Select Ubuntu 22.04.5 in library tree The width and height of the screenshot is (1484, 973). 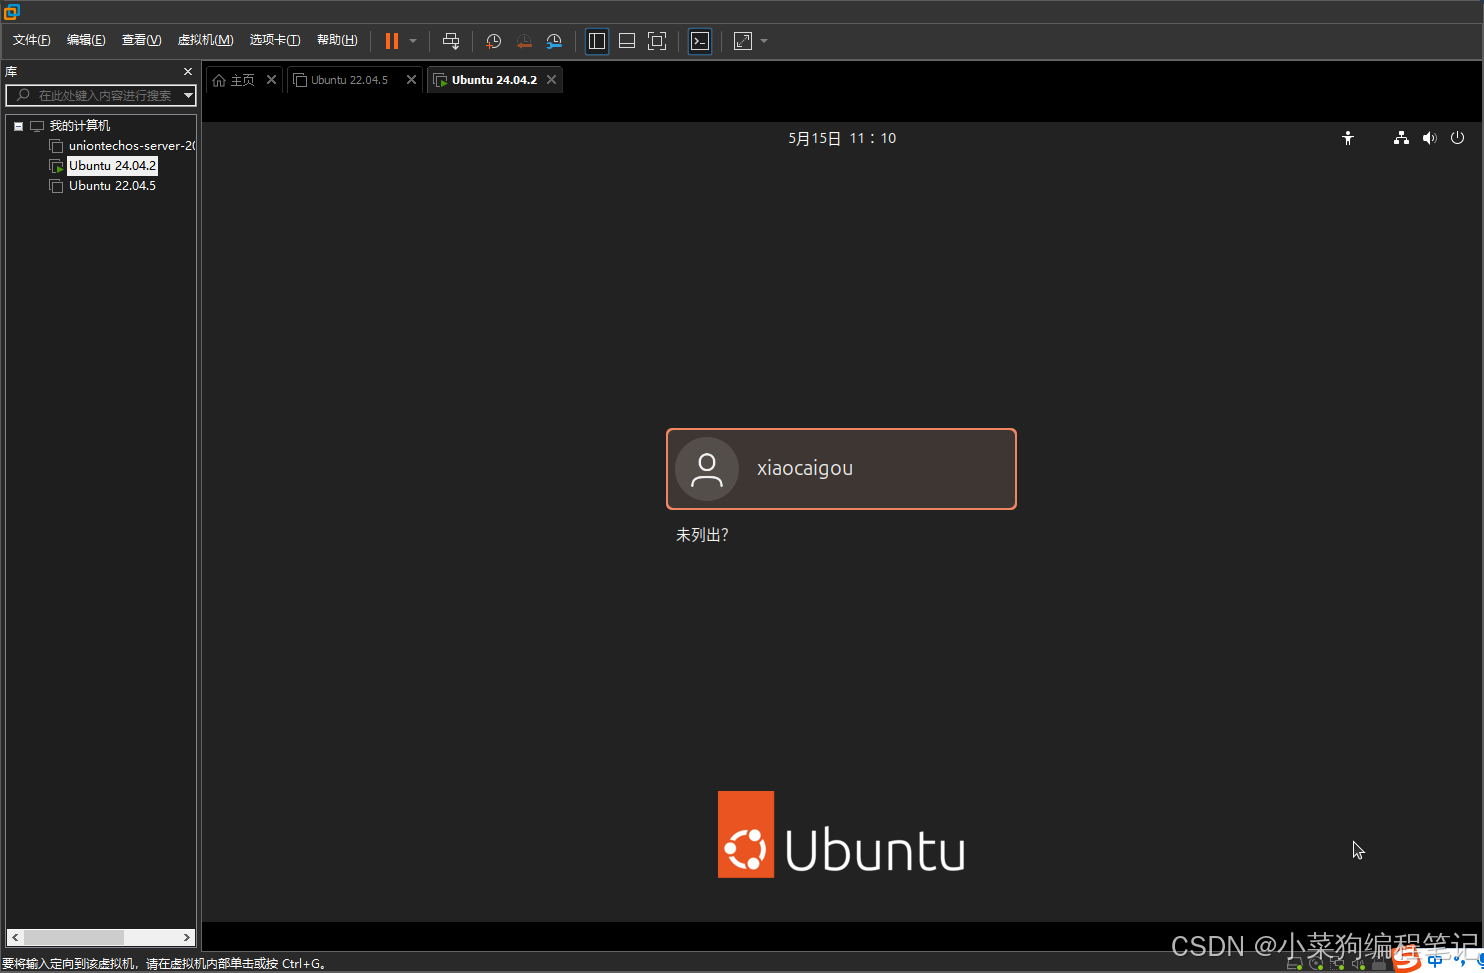[113, 186]
